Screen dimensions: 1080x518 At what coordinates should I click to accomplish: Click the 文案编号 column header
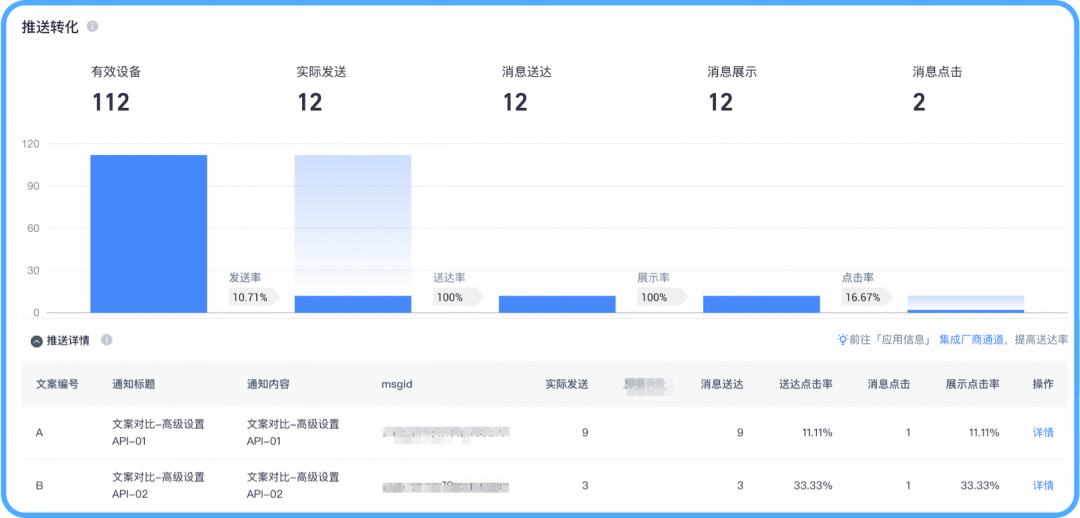[x=57, y=384]
